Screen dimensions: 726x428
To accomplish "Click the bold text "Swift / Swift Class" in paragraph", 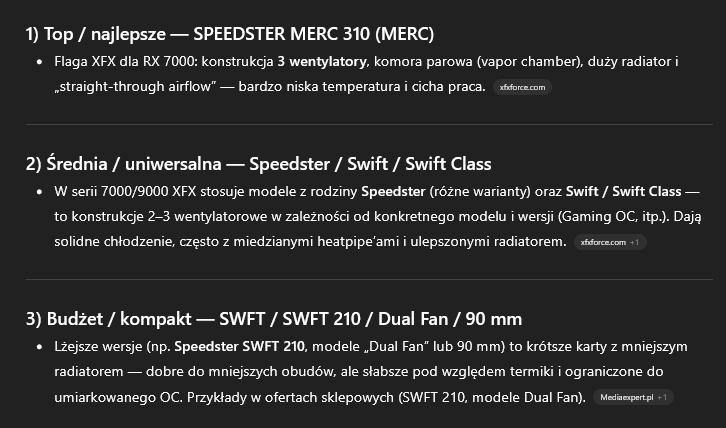I will click(x=623, y=191).
